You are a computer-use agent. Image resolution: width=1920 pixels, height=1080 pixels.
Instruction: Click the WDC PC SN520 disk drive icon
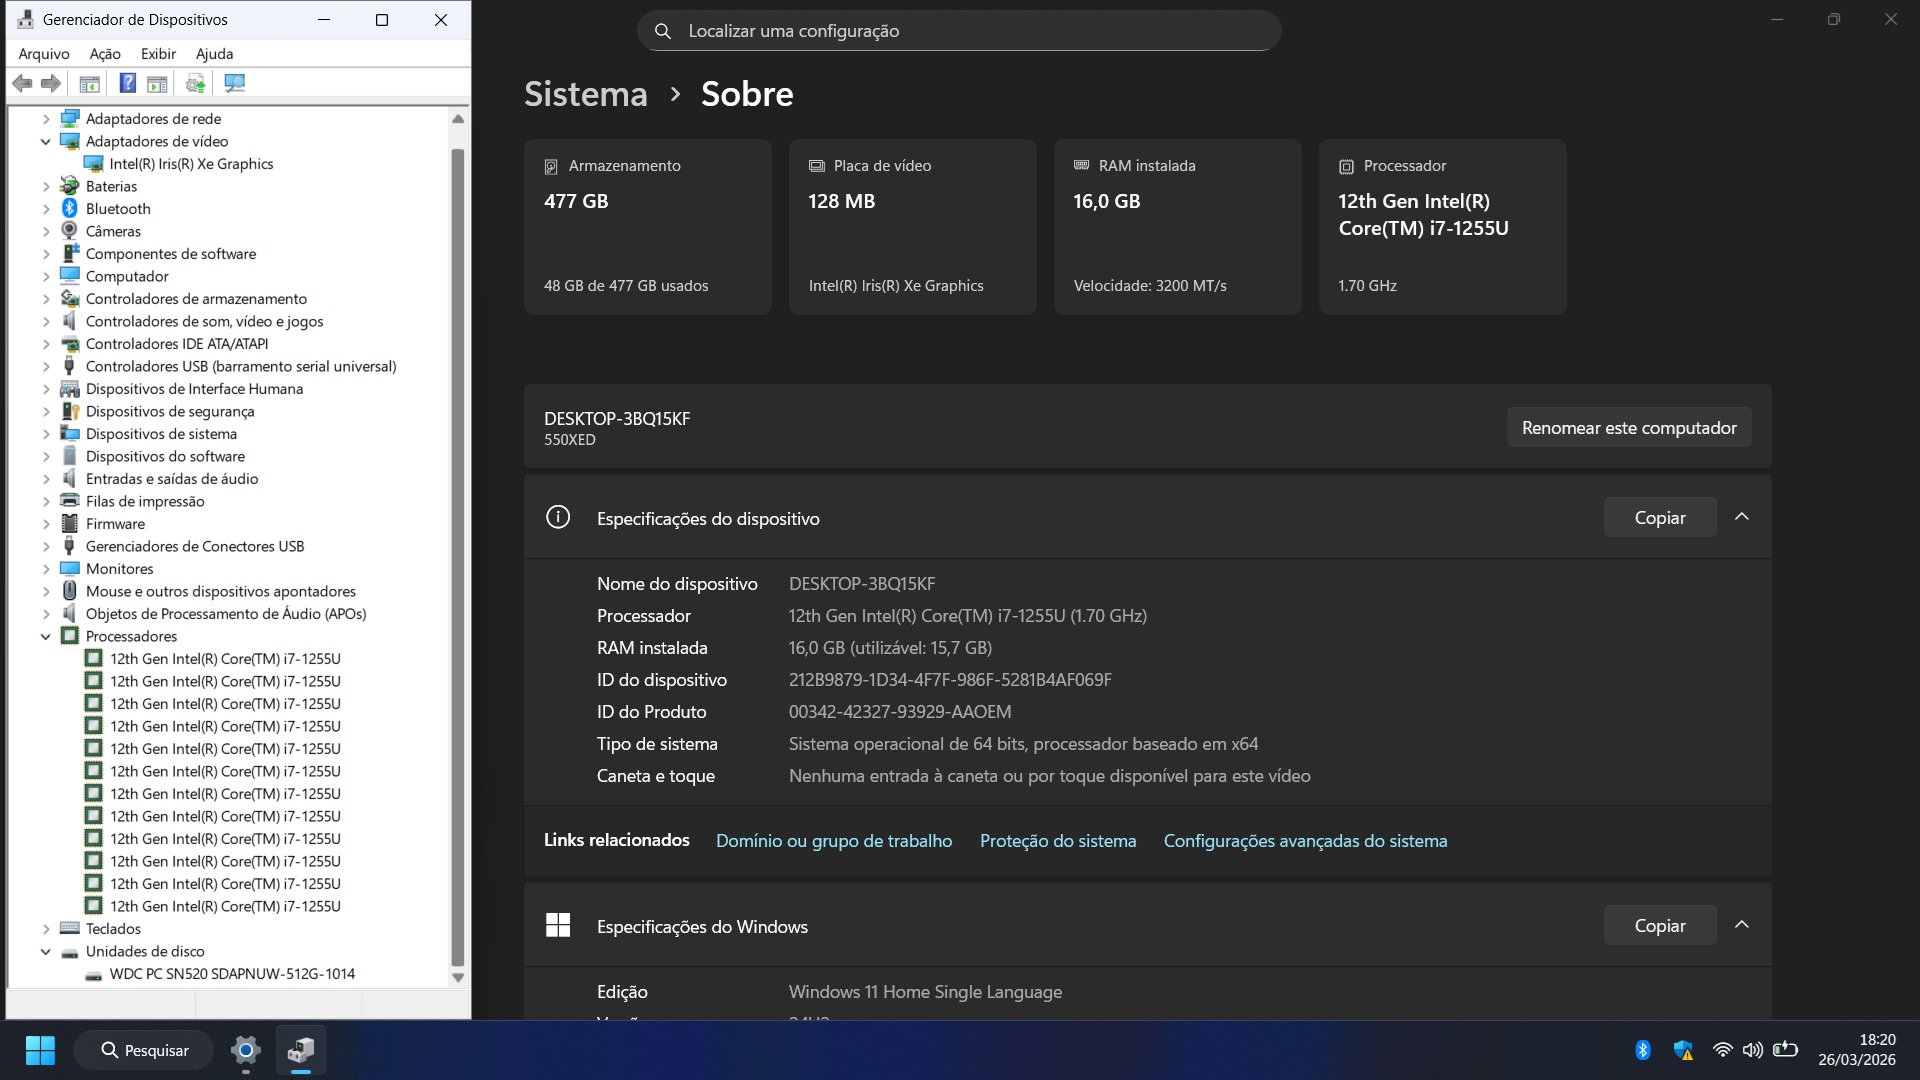click(x=93, y=974)
